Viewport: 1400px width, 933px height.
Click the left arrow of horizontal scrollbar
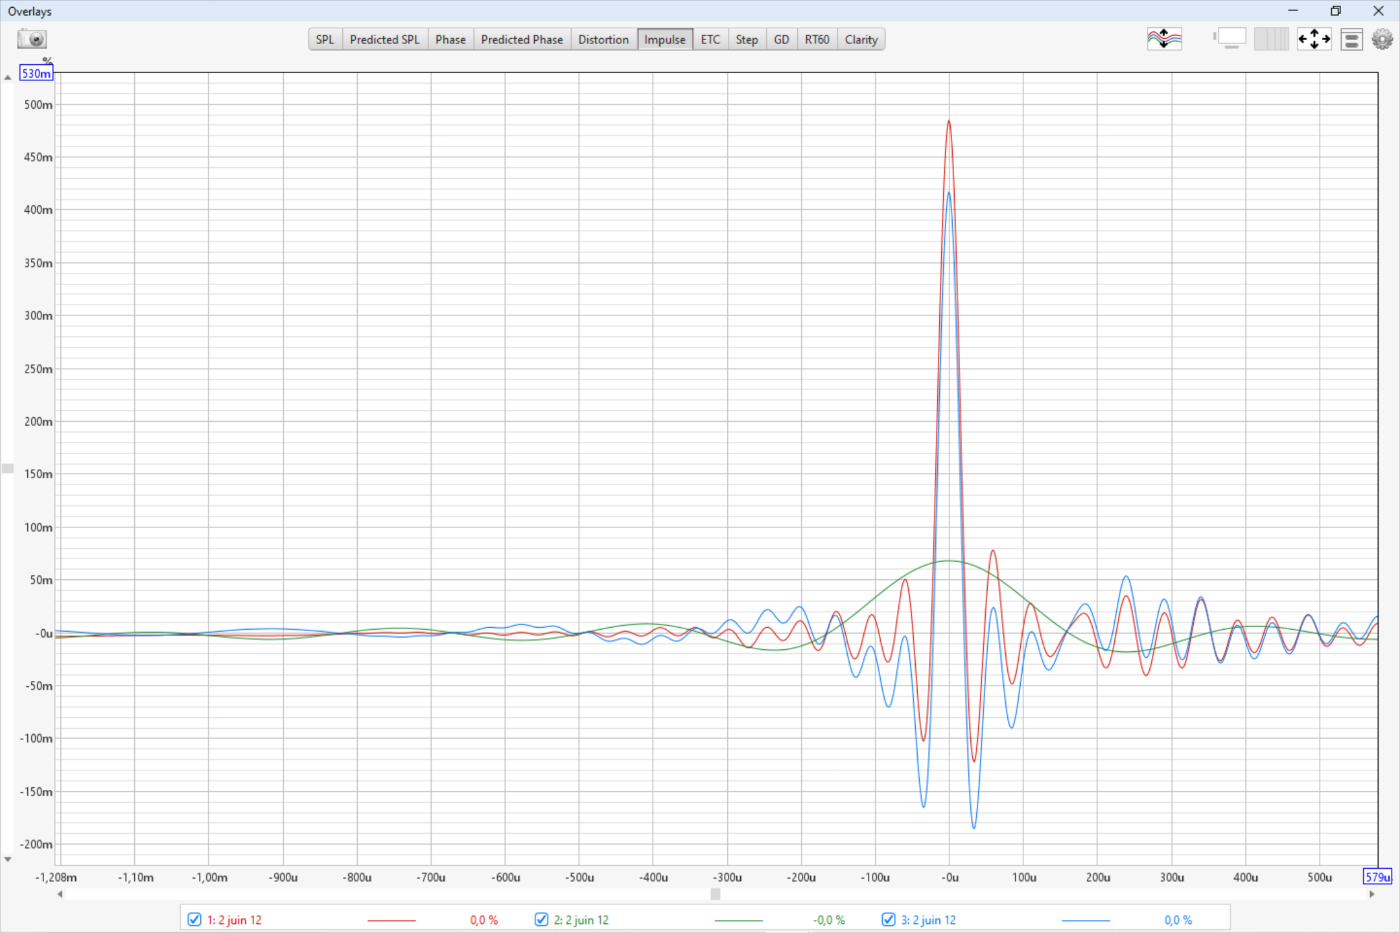coord(61,894)
